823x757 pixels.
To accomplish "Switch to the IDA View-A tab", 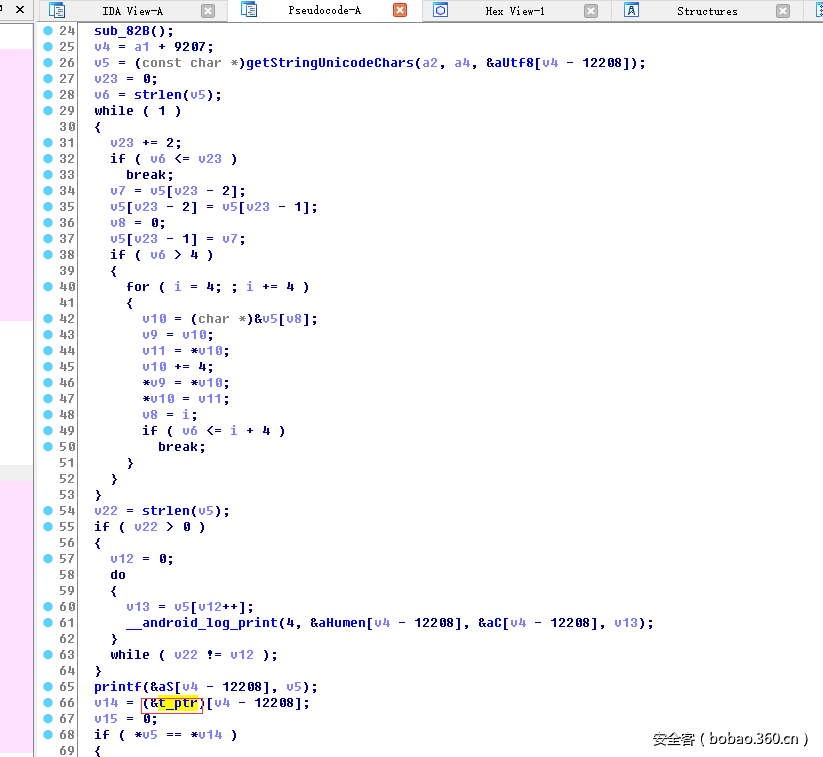I will tap(132, 11).
